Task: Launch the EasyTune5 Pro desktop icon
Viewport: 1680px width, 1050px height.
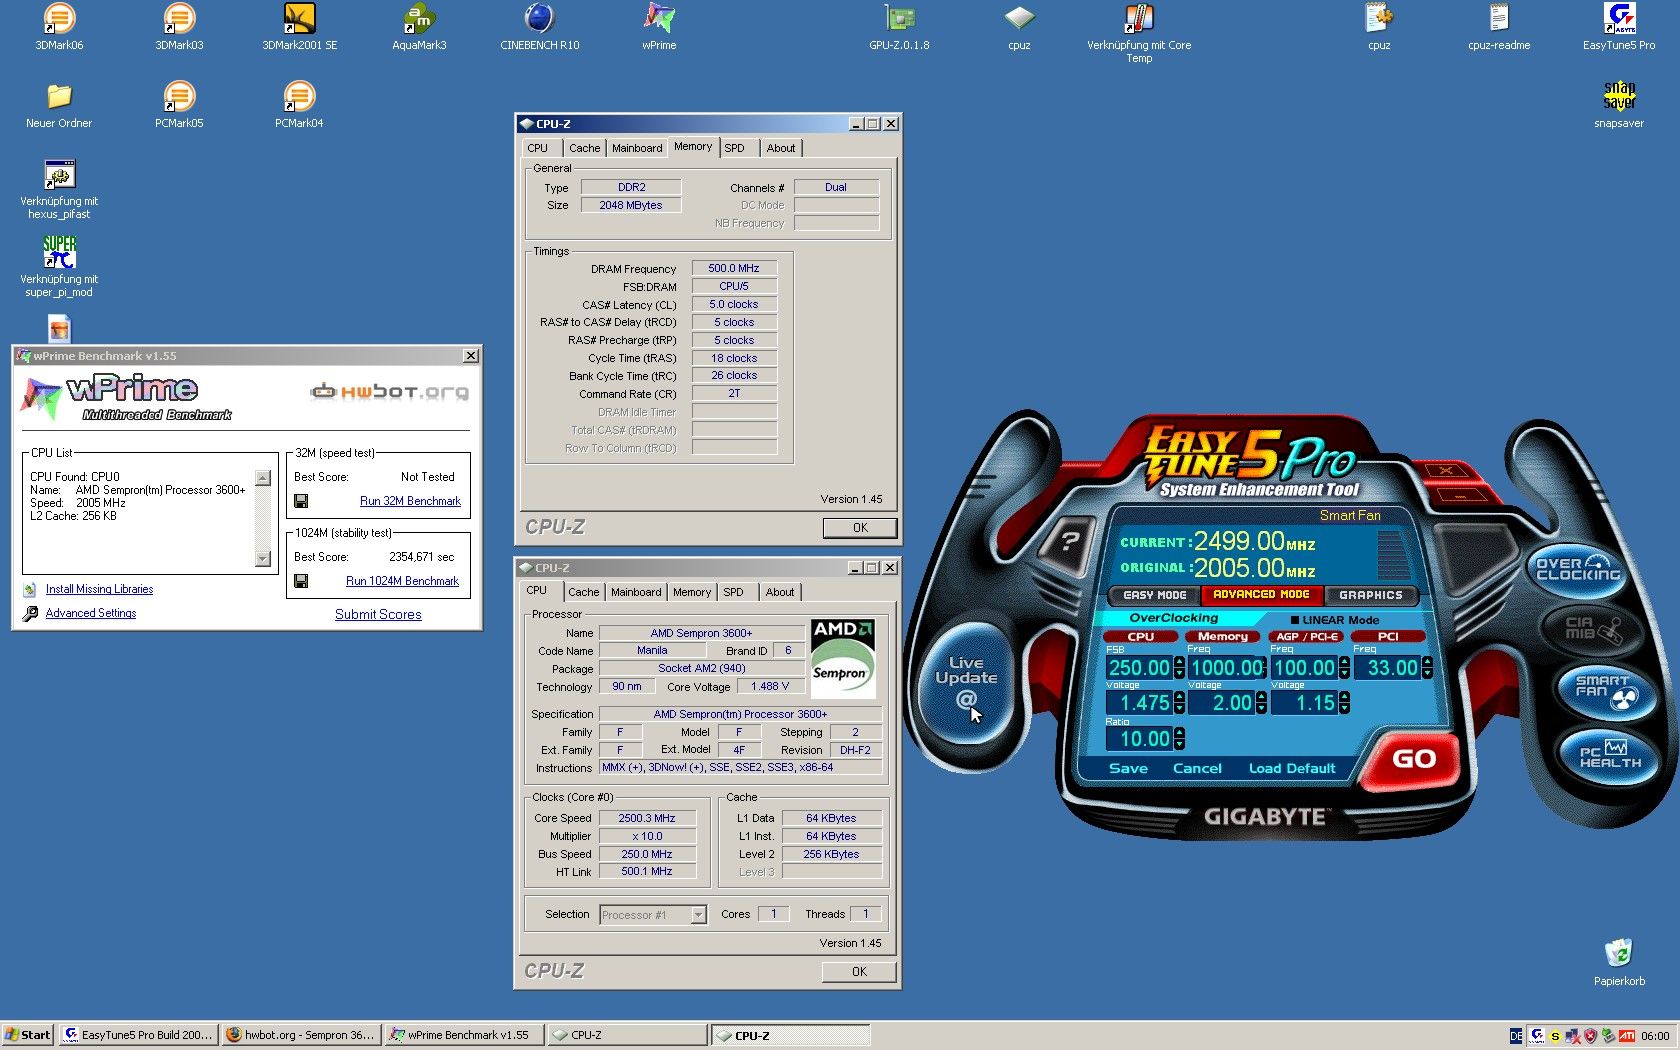Action: pos(1619,19)
